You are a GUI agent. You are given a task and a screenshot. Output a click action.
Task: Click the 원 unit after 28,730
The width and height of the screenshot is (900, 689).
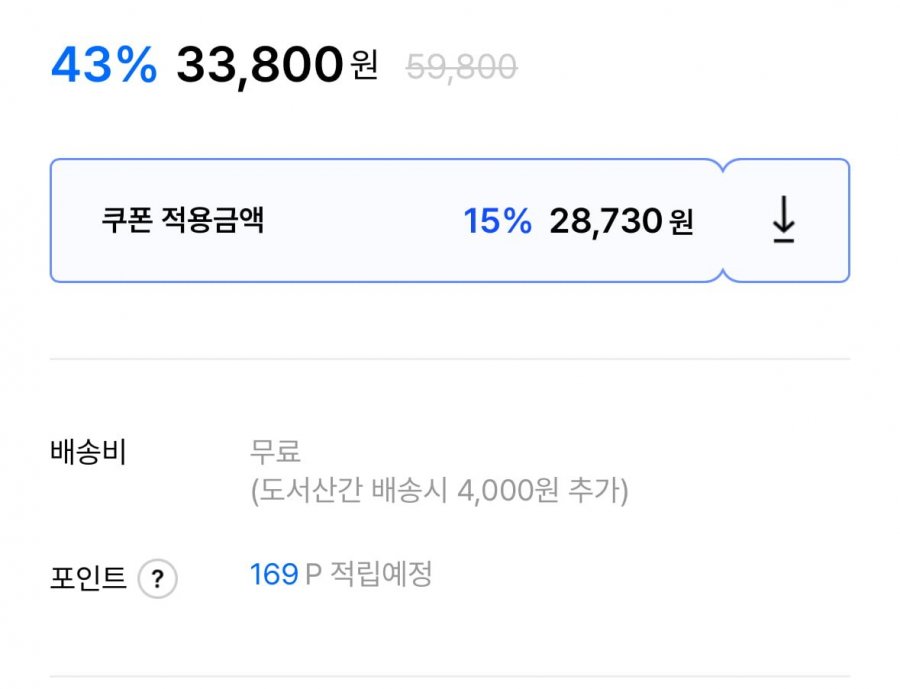(681, 222)
